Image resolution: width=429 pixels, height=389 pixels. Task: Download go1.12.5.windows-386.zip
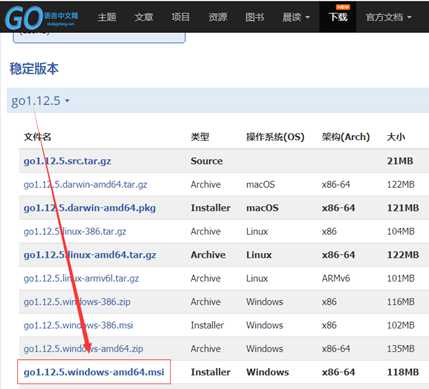tap(77, 302)
